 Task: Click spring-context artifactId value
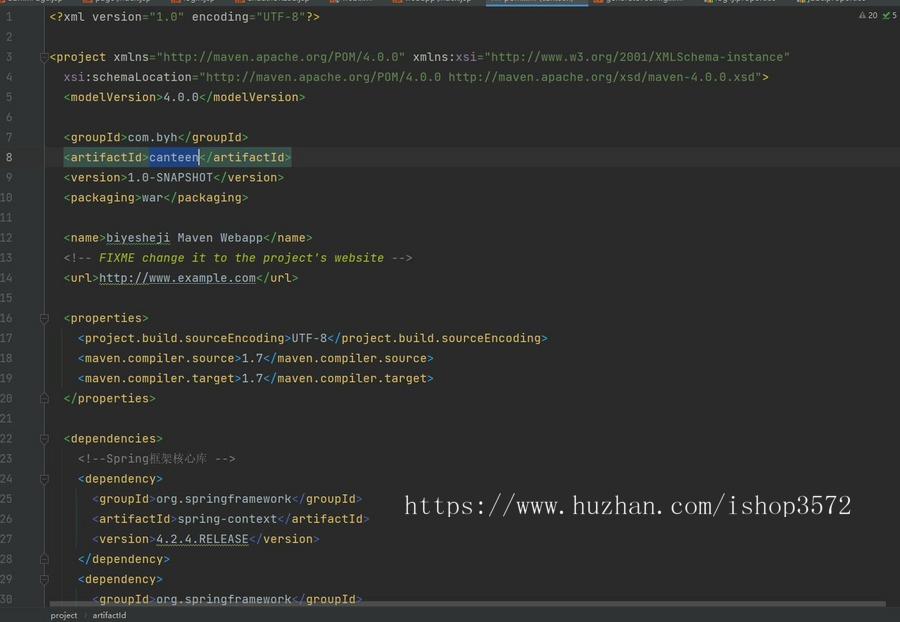click(x=227, y=519)
